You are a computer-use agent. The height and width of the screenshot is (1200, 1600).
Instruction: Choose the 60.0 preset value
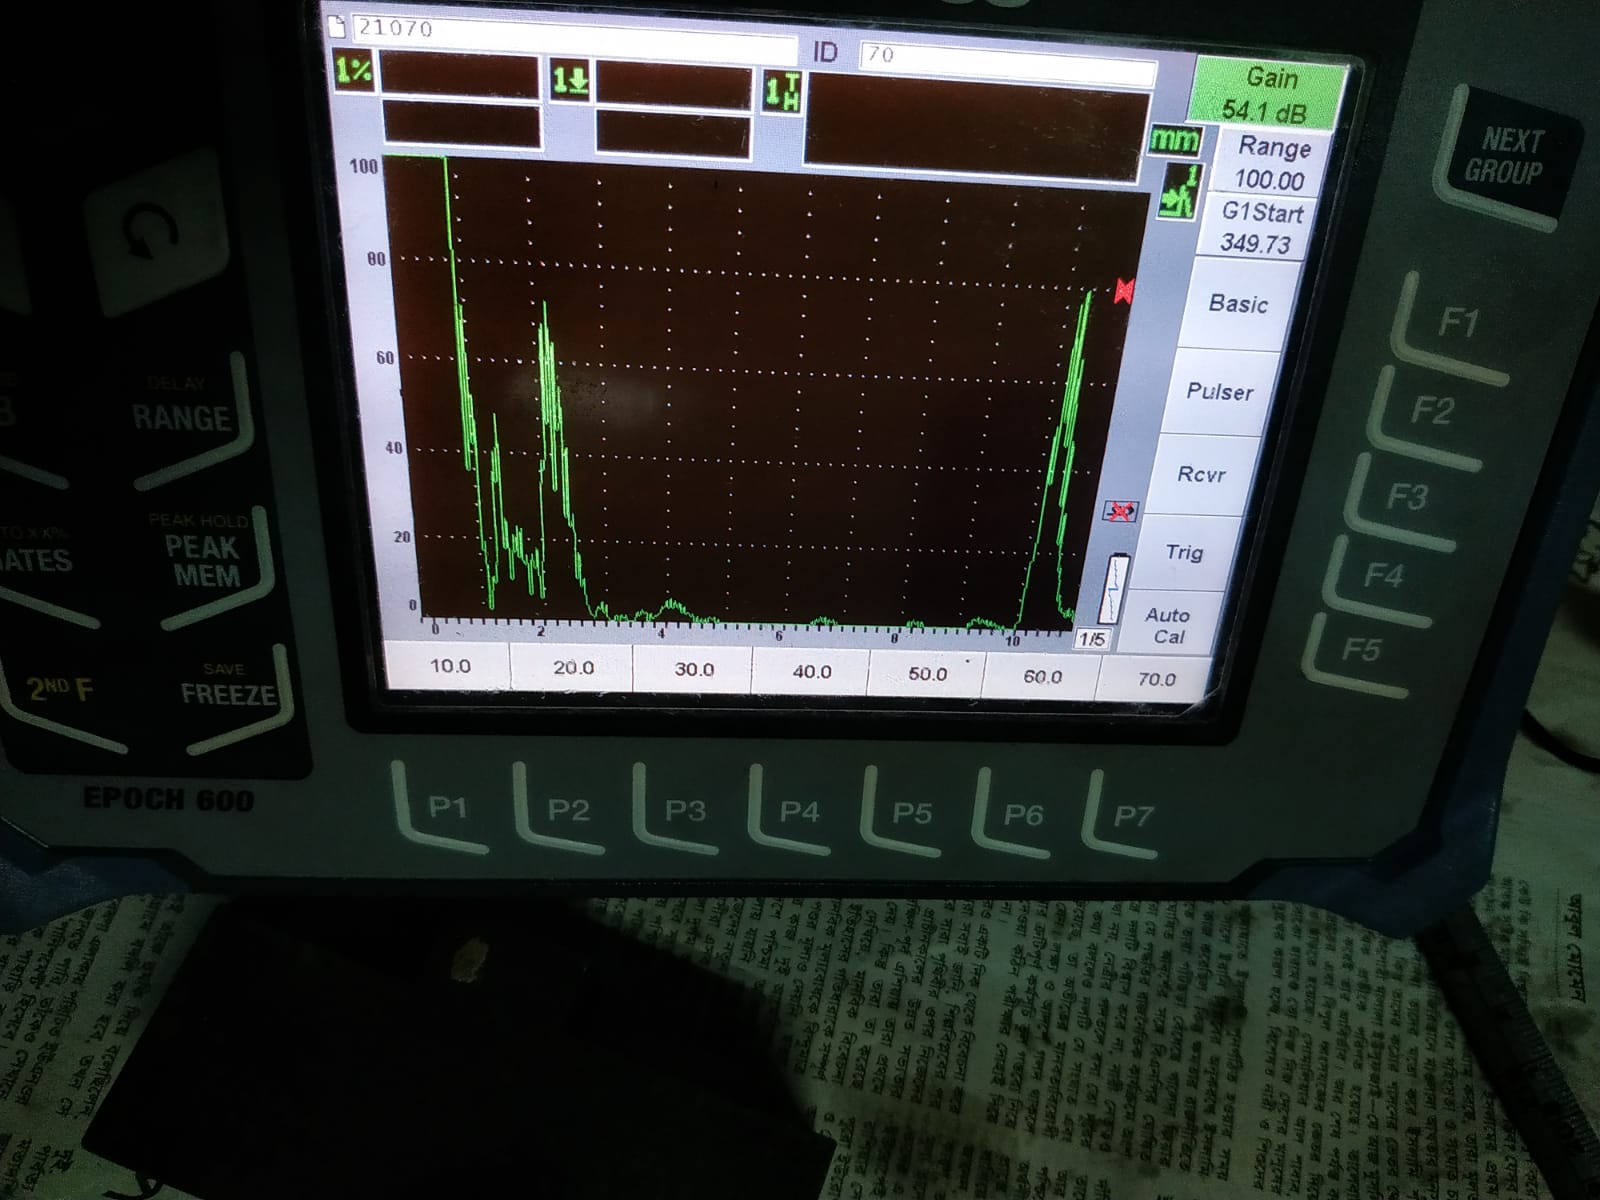point(1041,677)
